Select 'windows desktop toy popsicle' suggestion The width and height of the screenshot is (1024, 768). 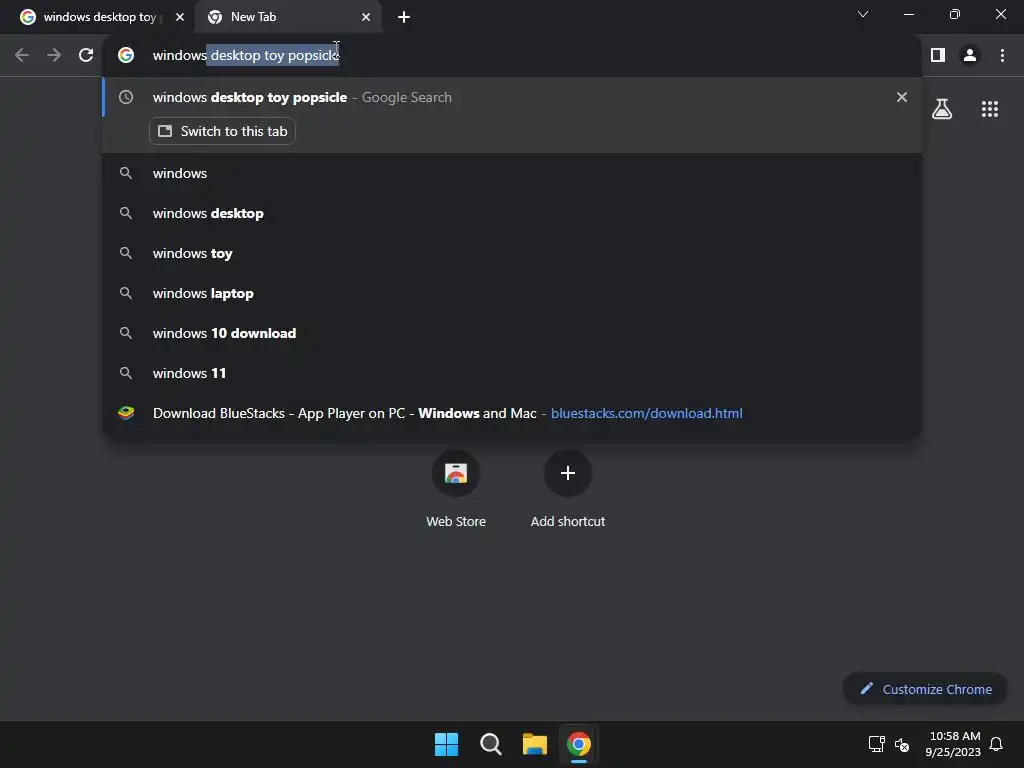click(512, 97)
